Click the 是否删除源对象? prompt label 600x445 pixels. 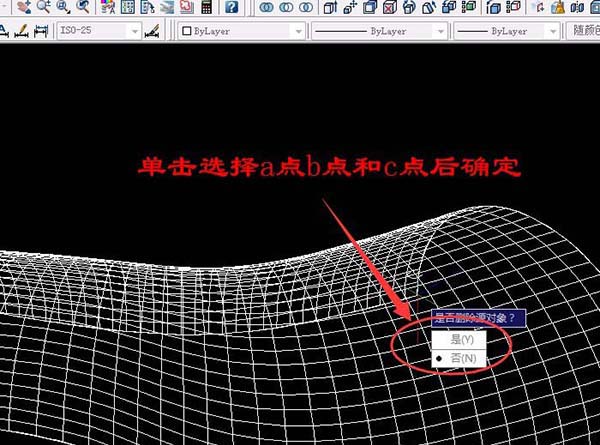pyautogui.click(x=478, y=318)
